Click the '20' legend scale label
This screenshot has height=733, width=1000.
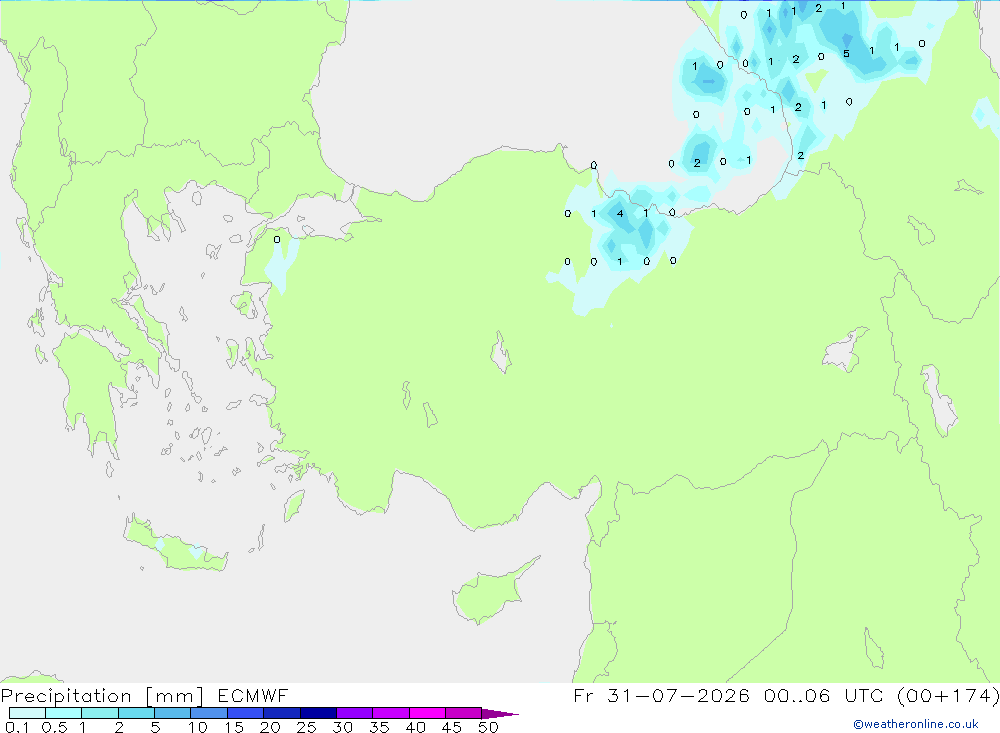(x=270, y=727)
